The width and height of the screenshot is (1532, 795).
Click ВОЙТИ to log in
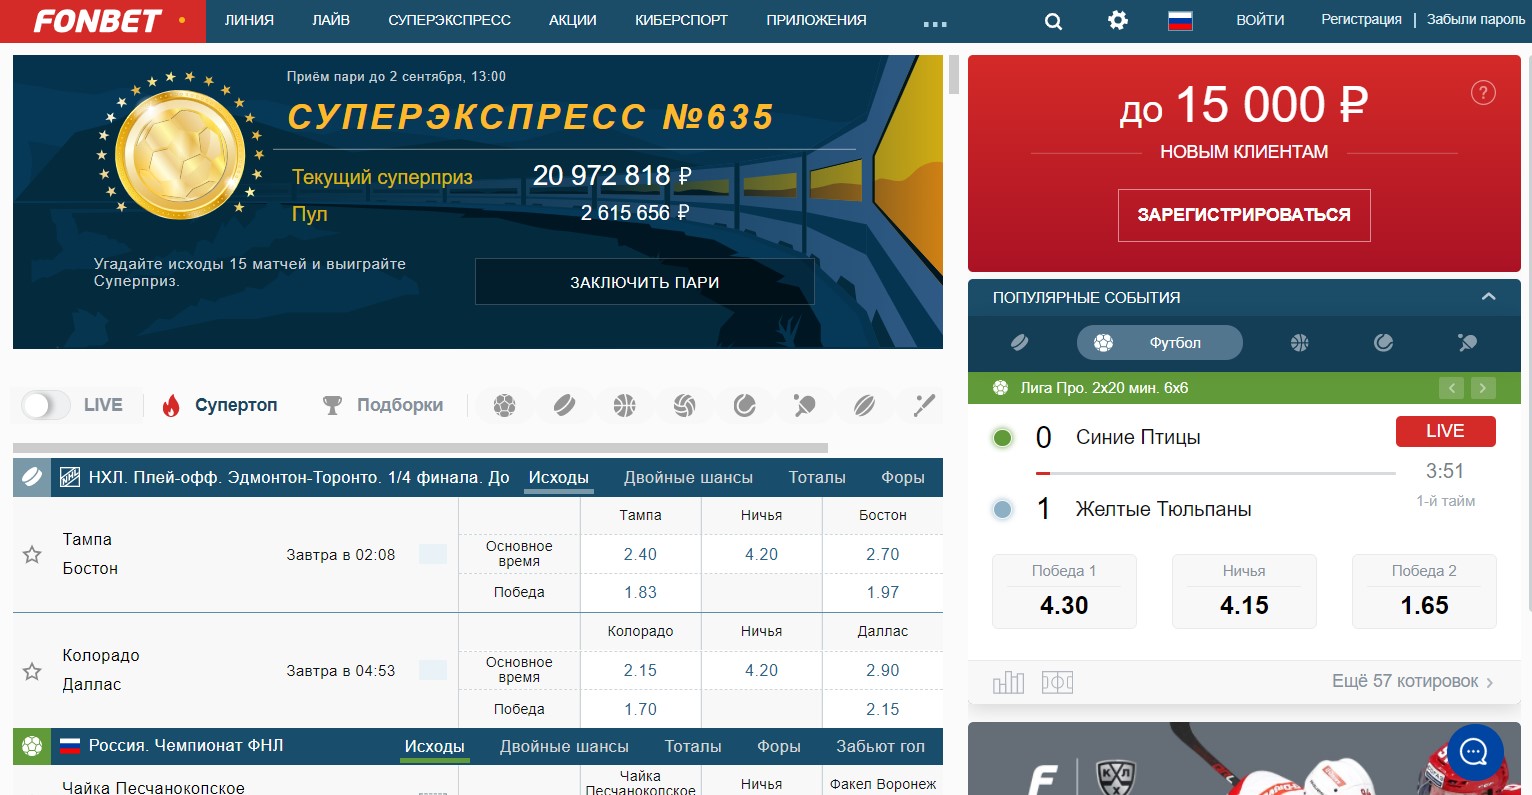point(1260,20)
